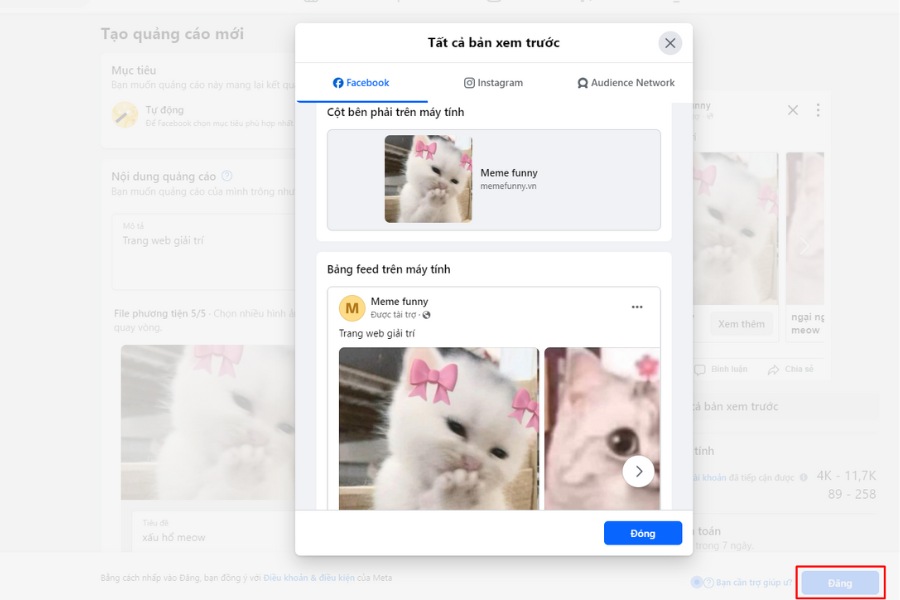Open vertical three-dot menu in background preview
Viewport: 900px width, 600px height.
coord(818,110)
